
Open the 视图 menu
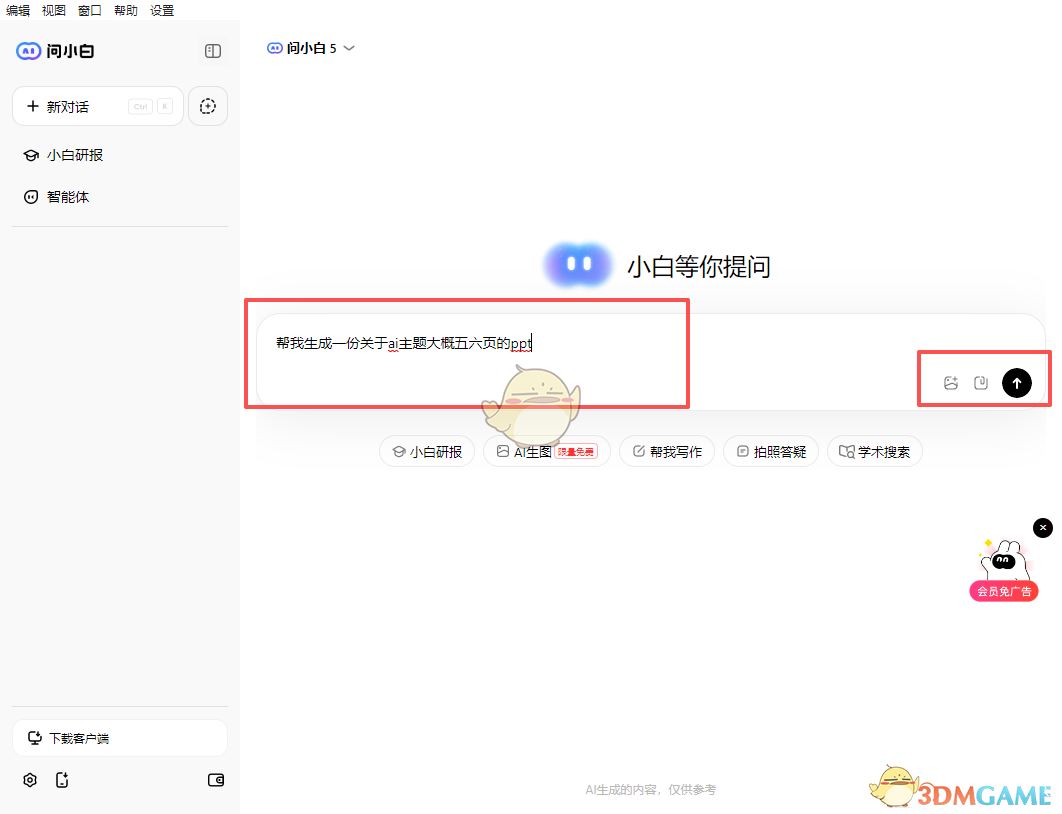[x=53, y=10]
